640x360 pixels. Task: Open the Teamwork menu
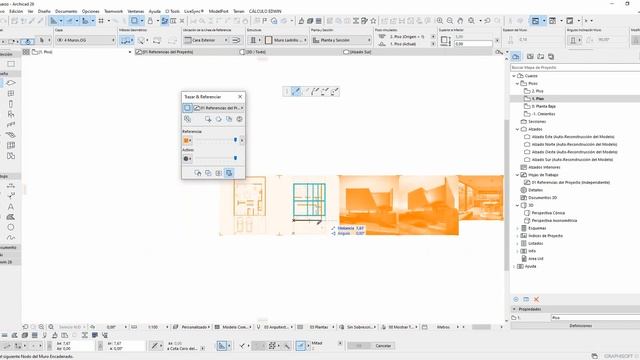[x=113, y=11]
